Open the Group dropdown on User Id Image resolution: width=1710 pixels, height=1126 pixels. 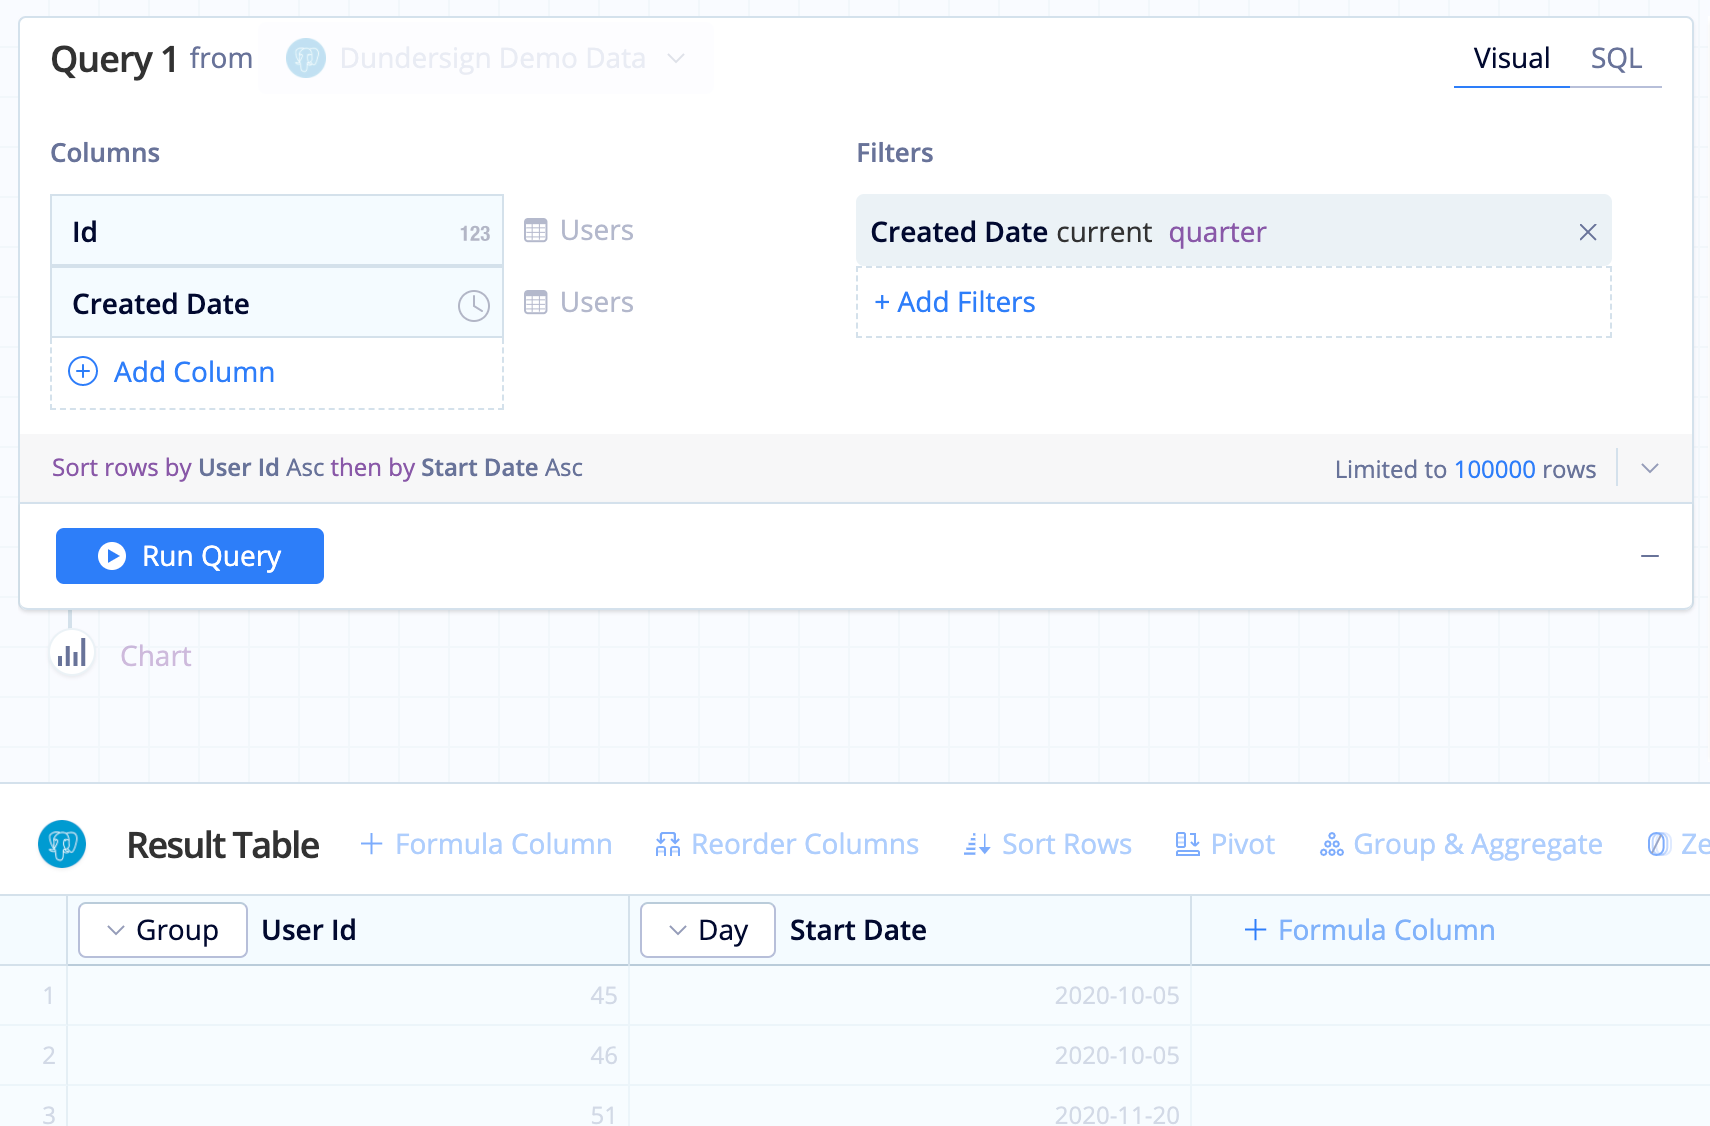tap(163, 930)
